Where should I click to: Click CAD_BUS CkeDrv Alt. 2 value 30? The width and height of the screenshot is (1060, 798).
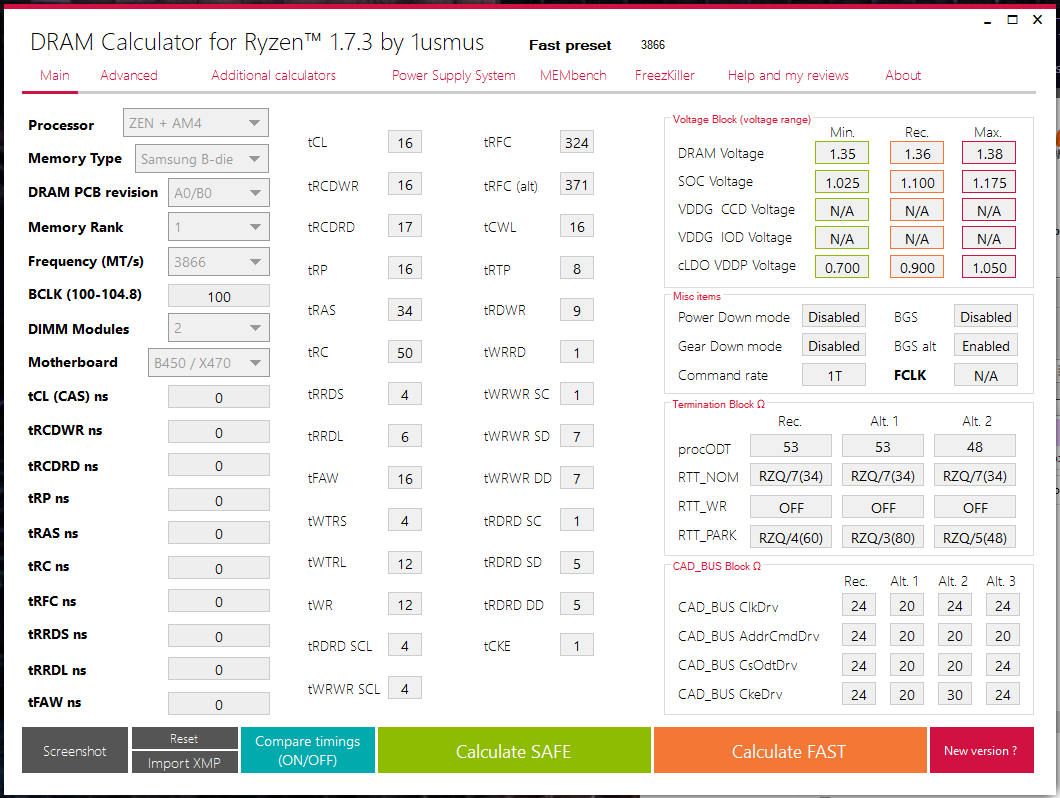tap(955, 694)
